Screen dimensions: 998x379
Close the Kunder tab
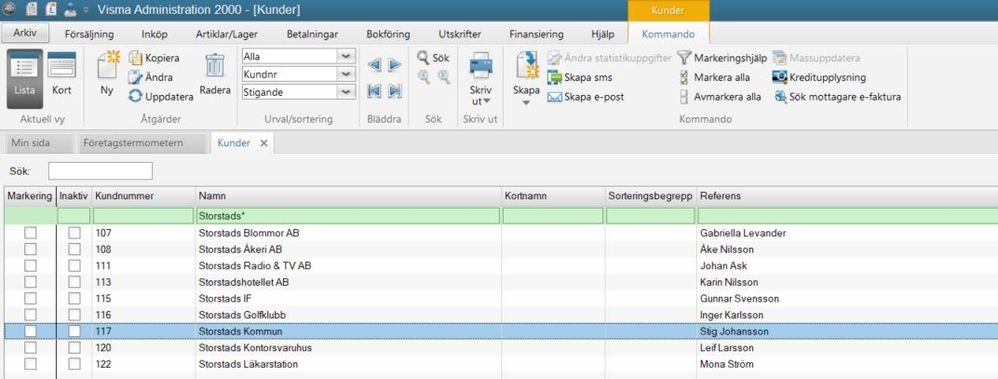point(264,143)
